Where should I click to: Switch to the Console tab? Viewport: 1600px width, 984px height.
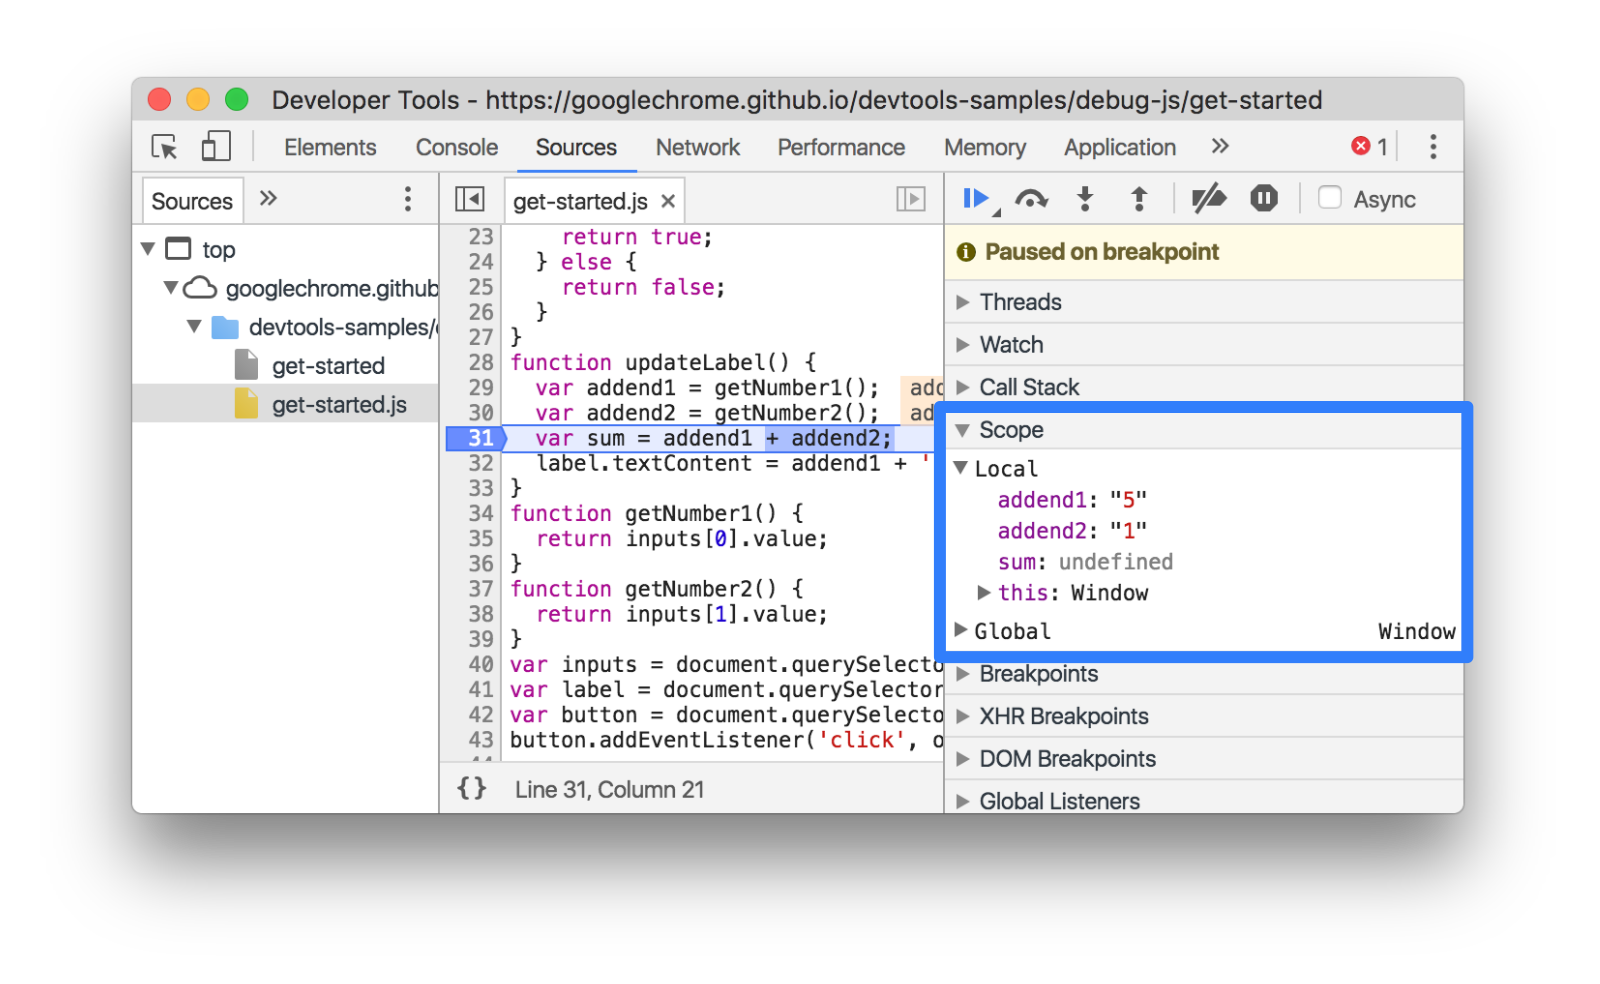[x=456, y=147]
